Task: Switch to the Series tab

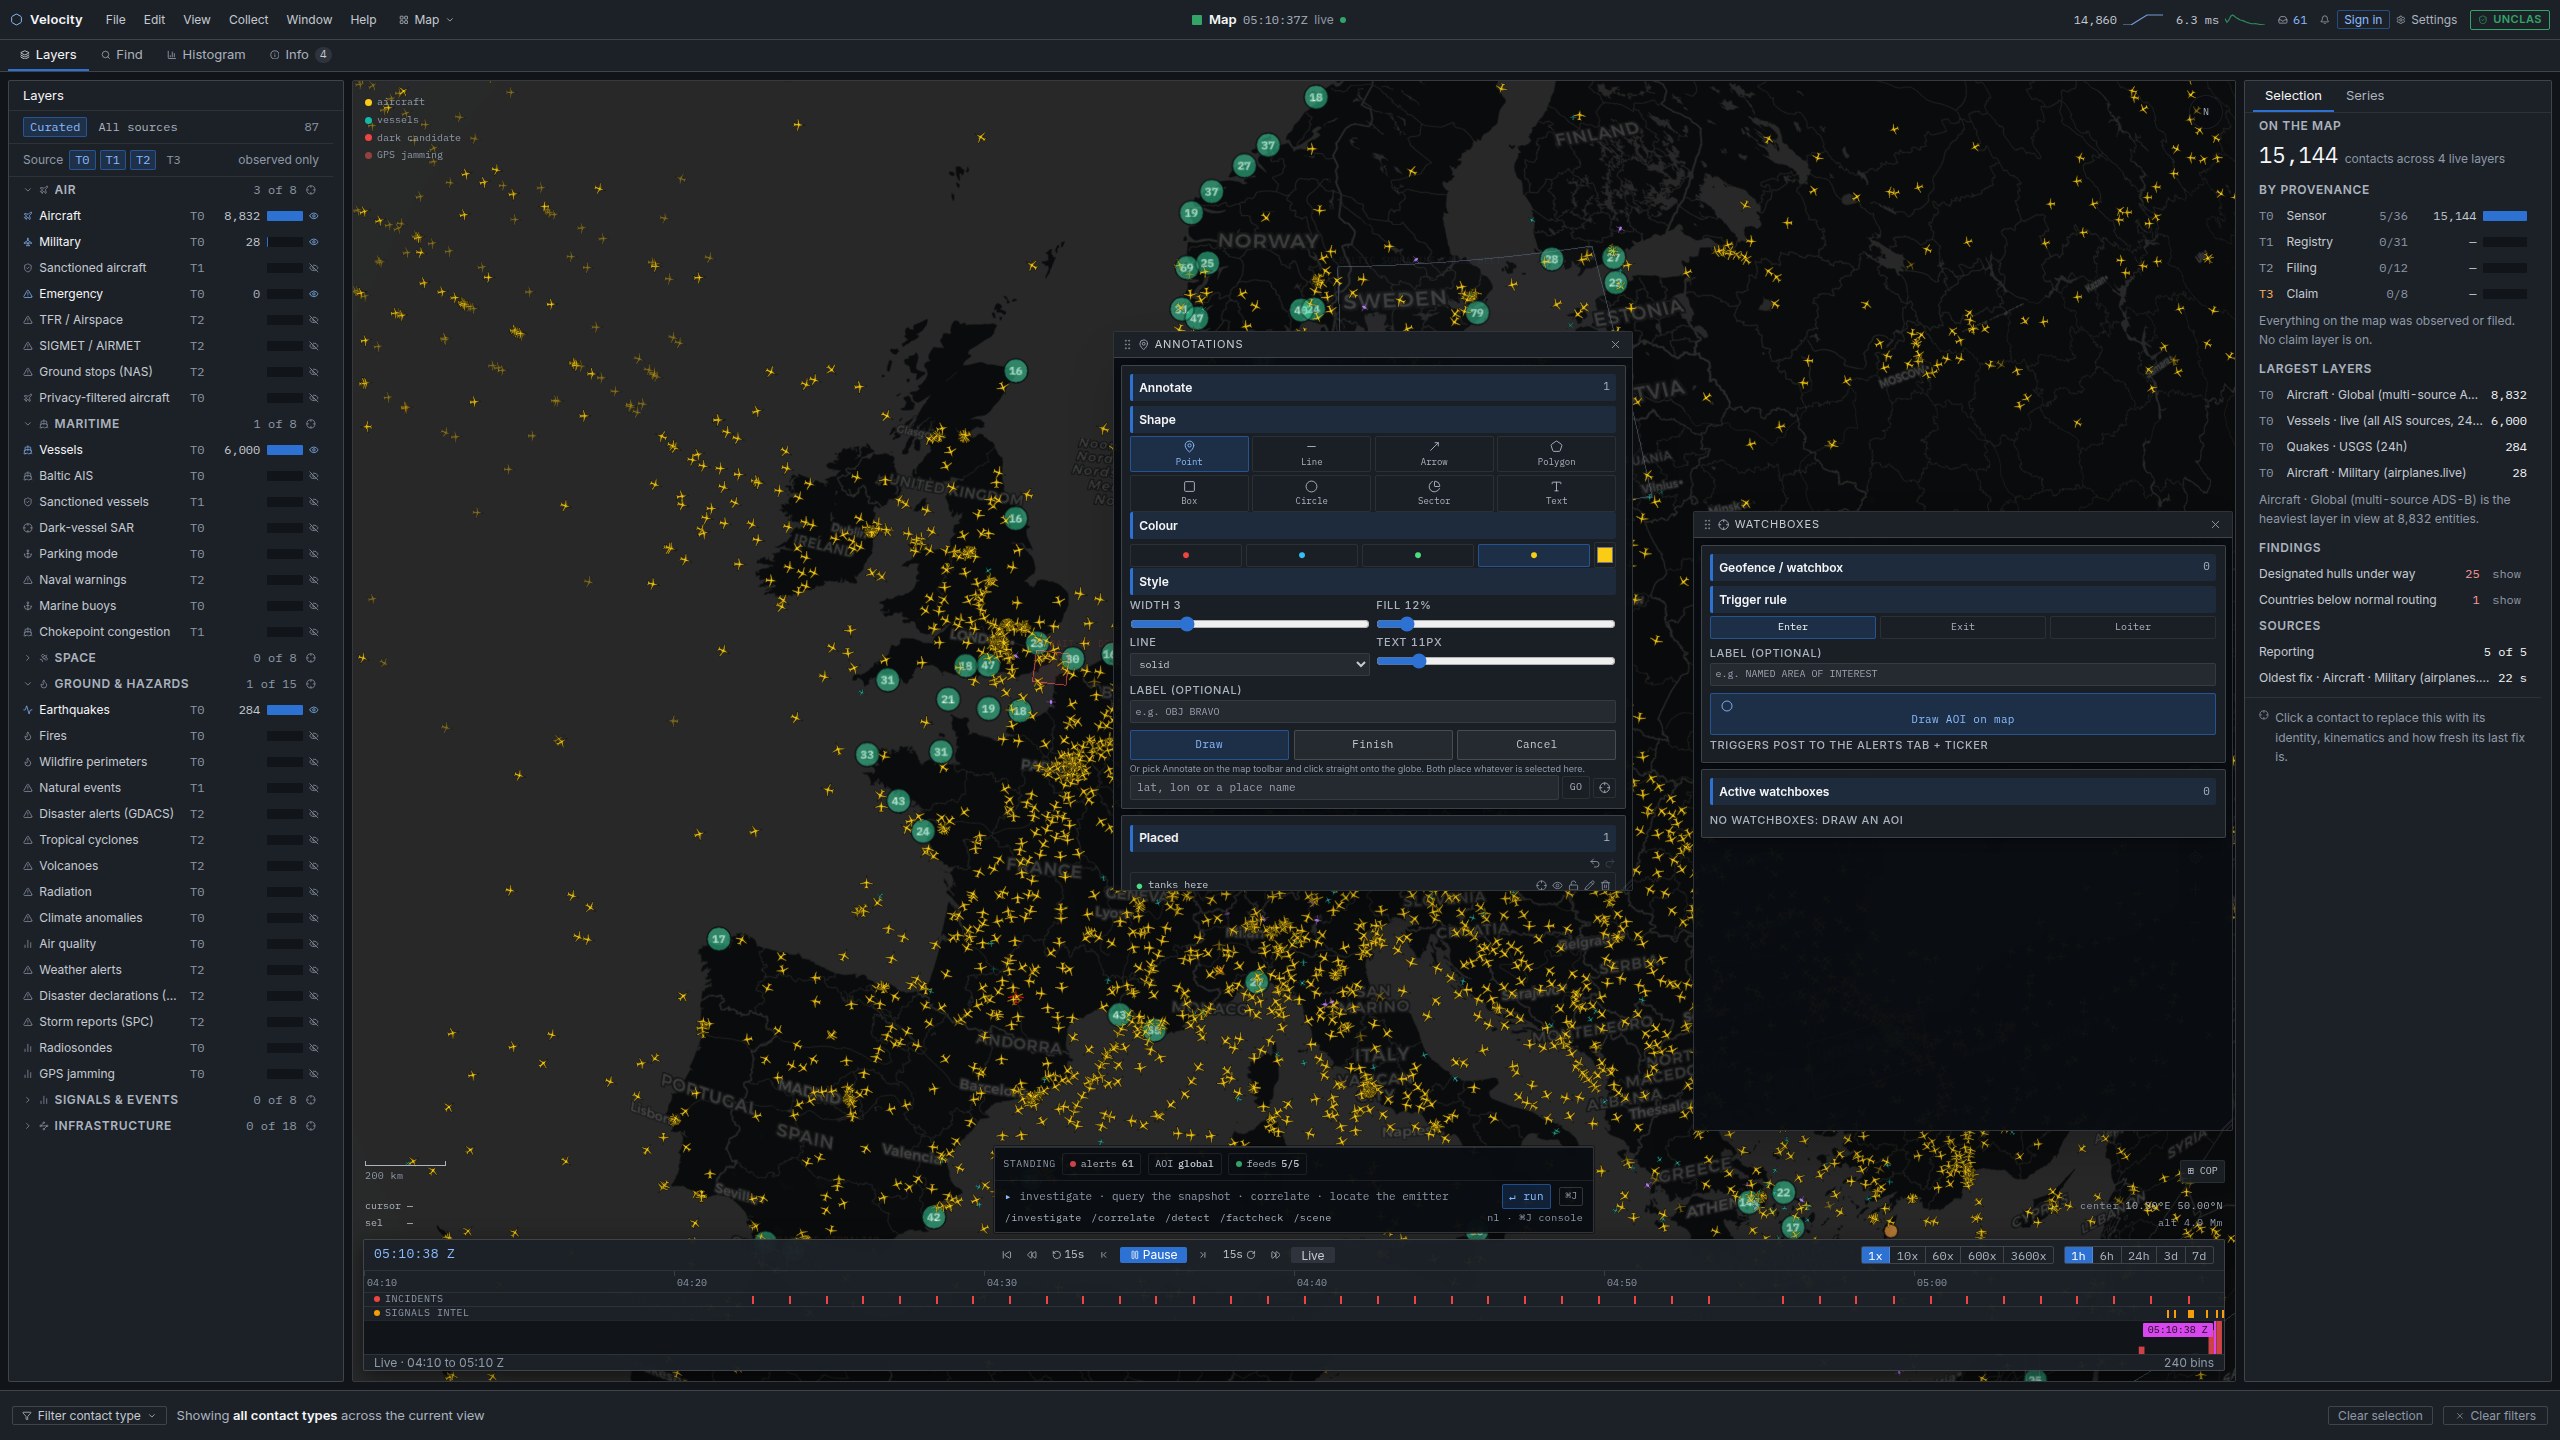Action: [2364, 96]
